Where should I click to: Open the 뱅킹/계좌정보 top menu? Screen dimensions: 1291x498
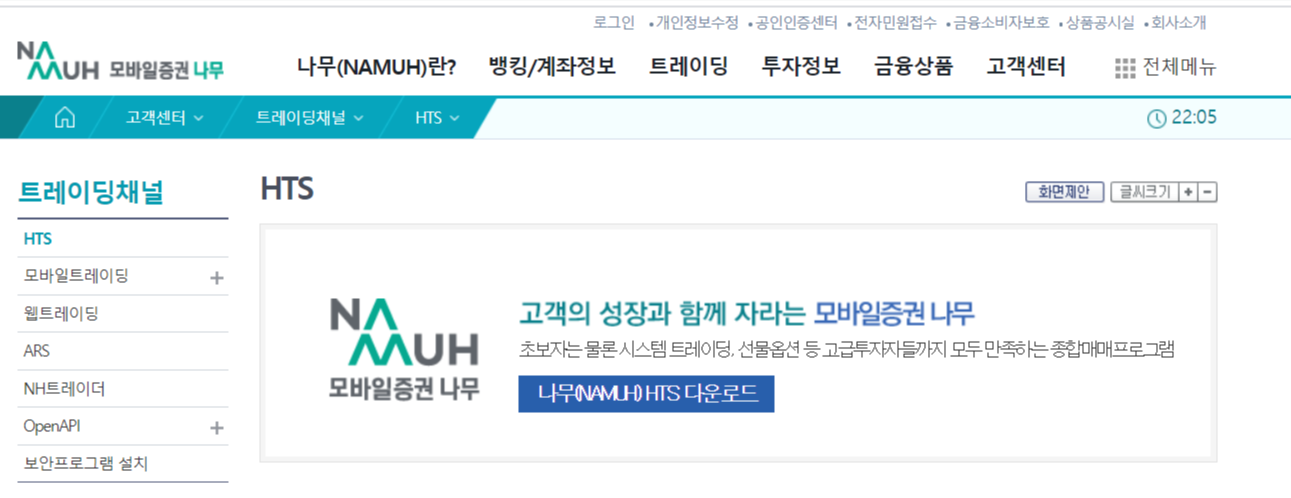tap(552, 67)
